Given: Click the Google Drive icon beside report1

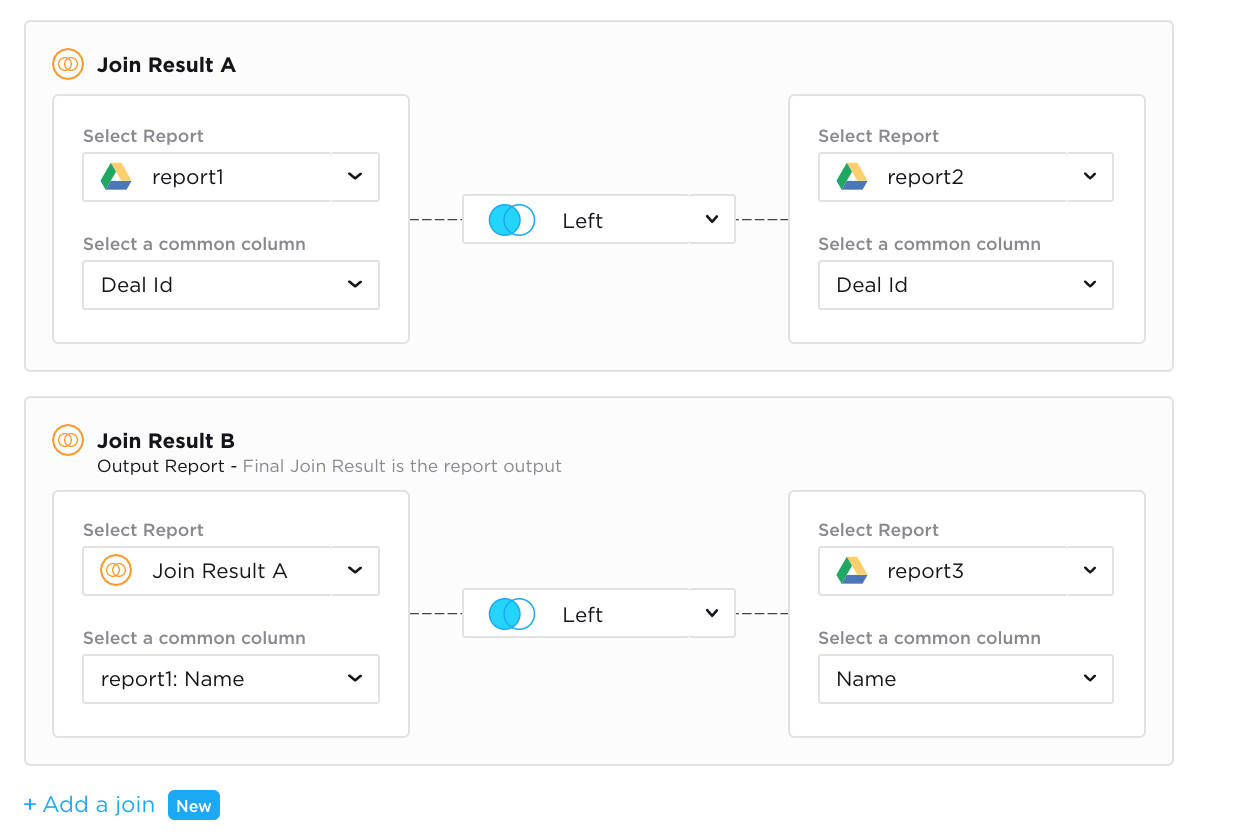Looking at the screenshot, I should (117, 177).
